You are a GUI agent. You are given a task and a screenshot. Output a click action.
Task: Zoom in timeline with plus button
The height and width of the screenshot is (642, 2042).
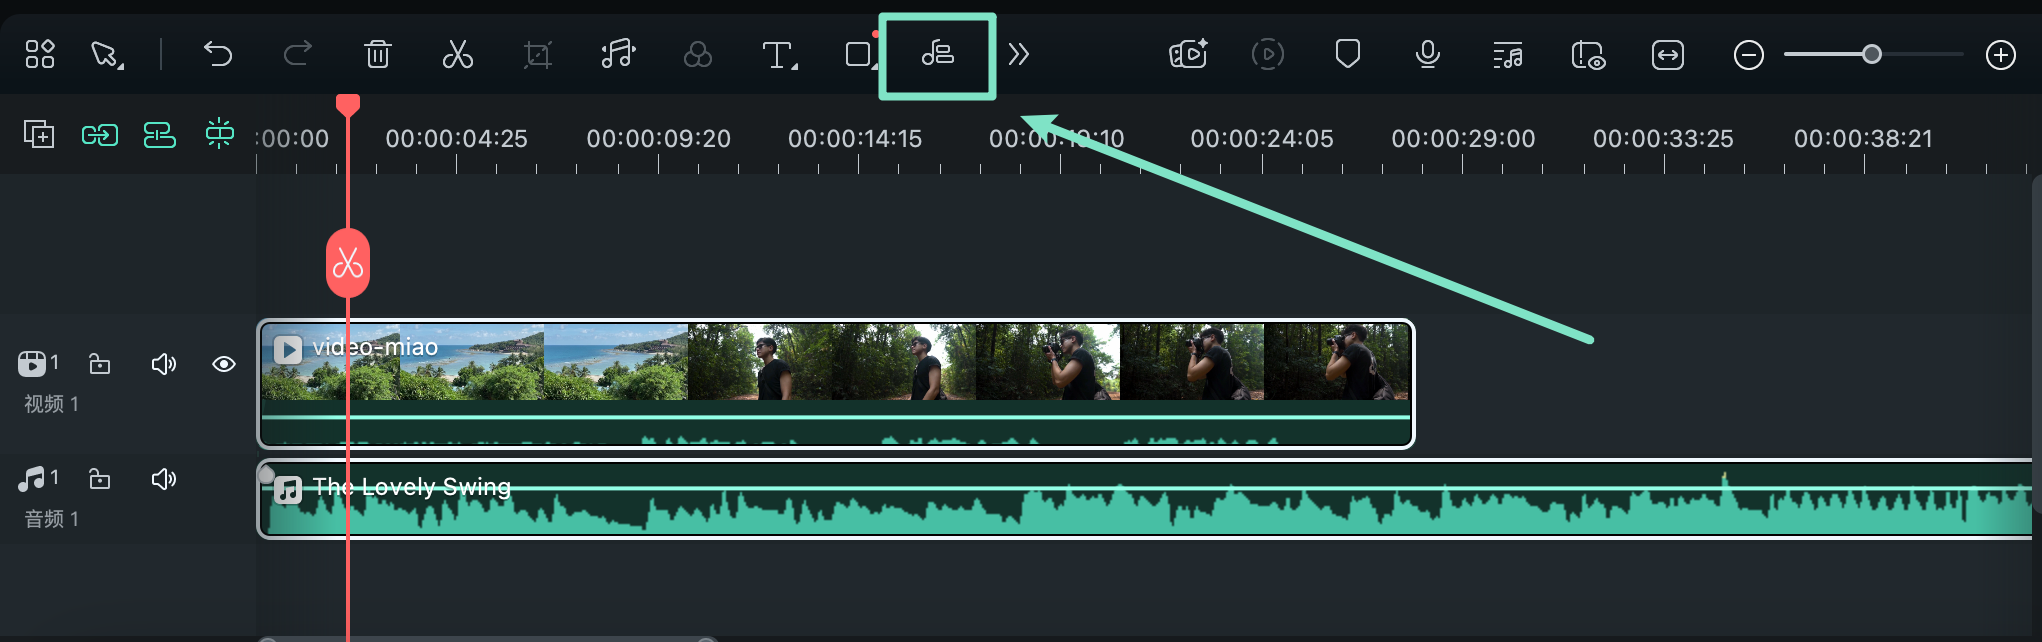(2000, 55)
